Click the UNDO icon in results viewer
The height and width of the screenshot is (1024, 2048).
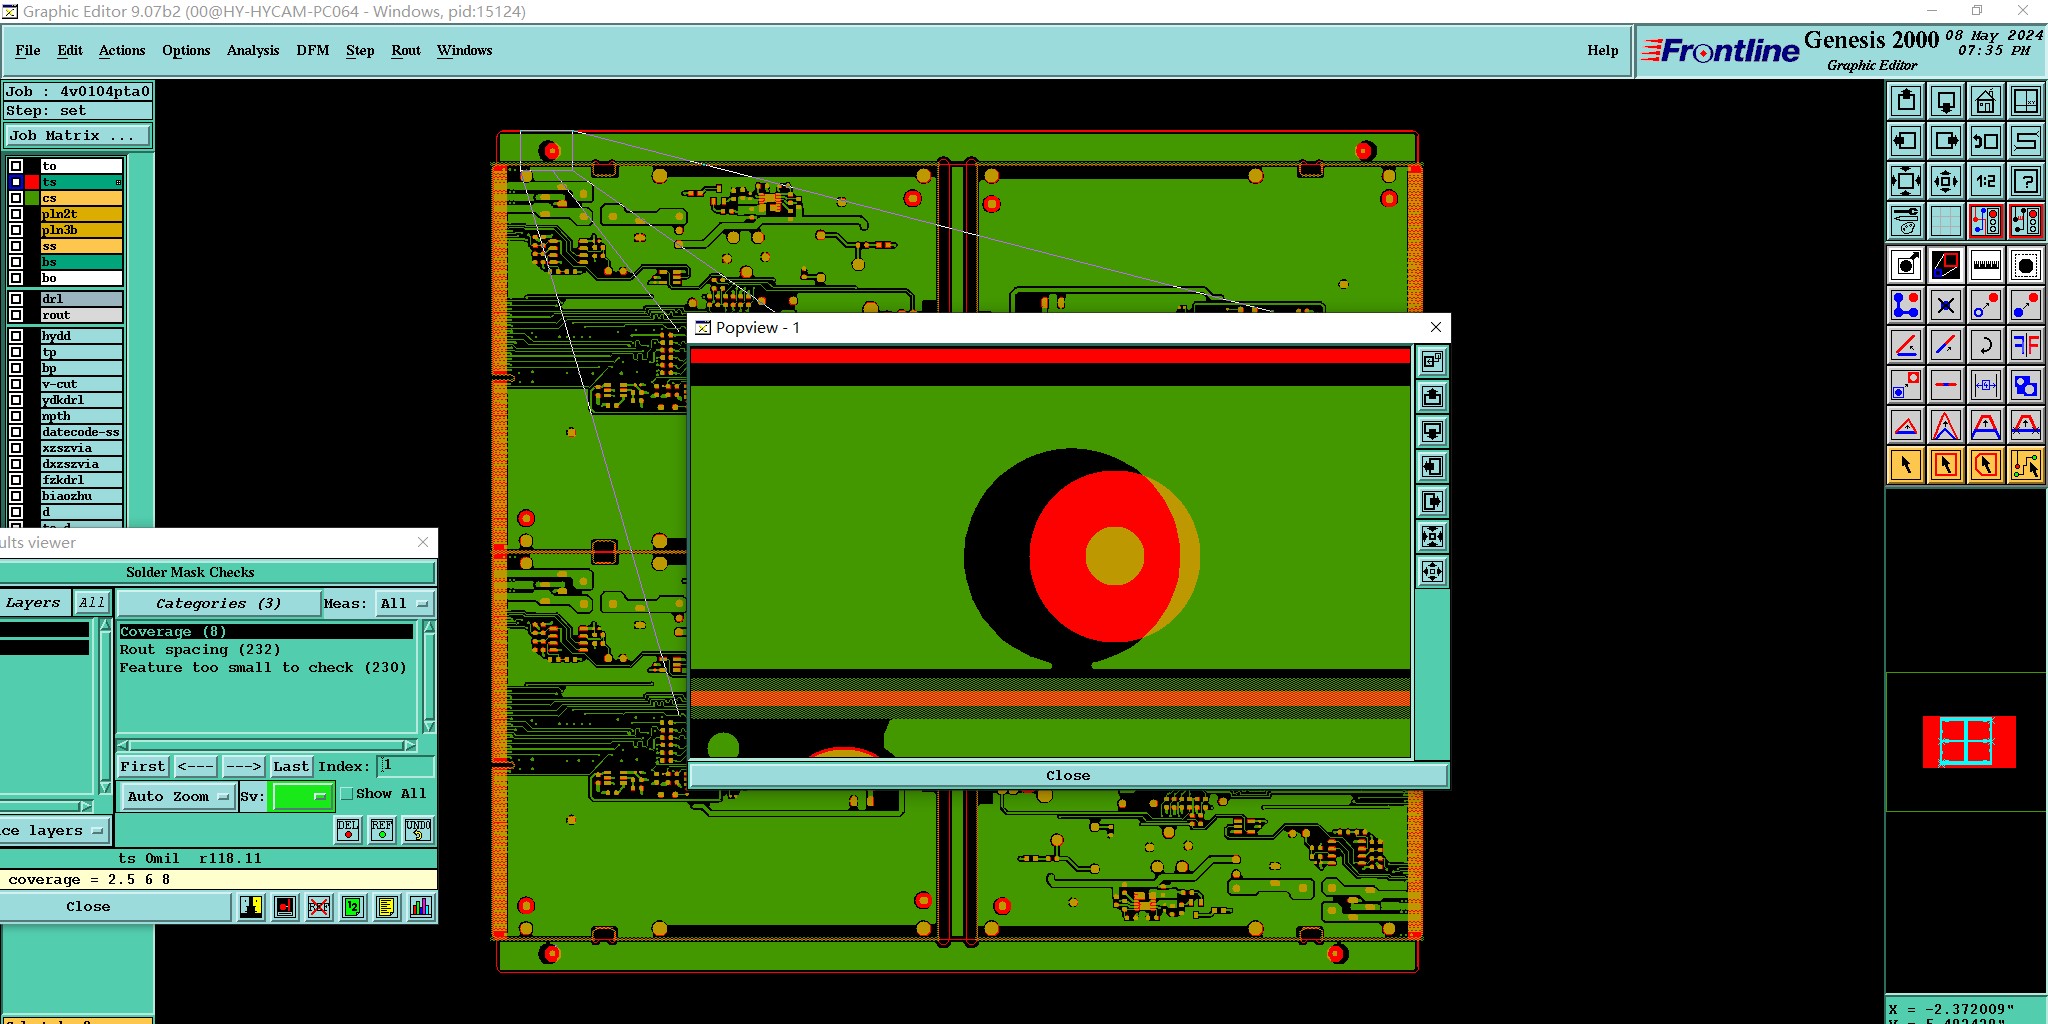pyautogui.click(x=418, y=830)
